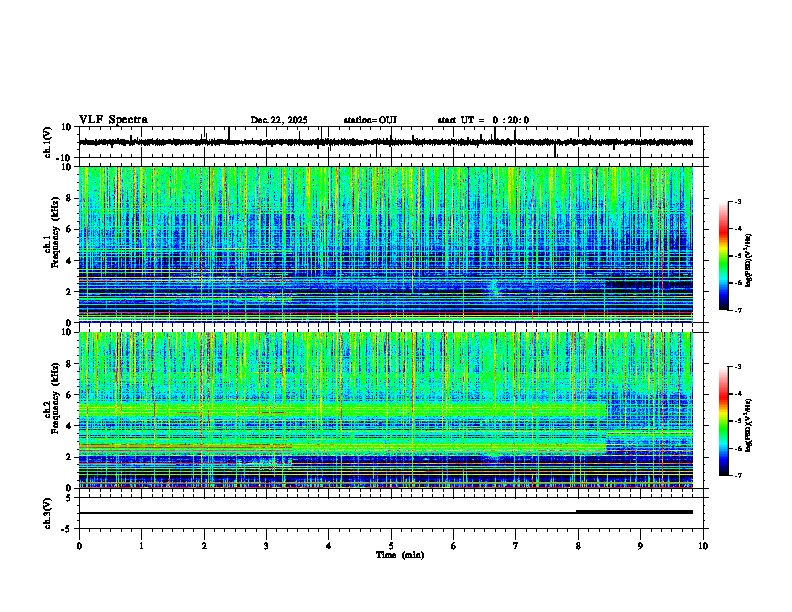Image resolution: width=792 pixels, height=612 pixels.
Task: Click the "4" kHz tick on ch.1 frequency axis
Action: [69, 261]
